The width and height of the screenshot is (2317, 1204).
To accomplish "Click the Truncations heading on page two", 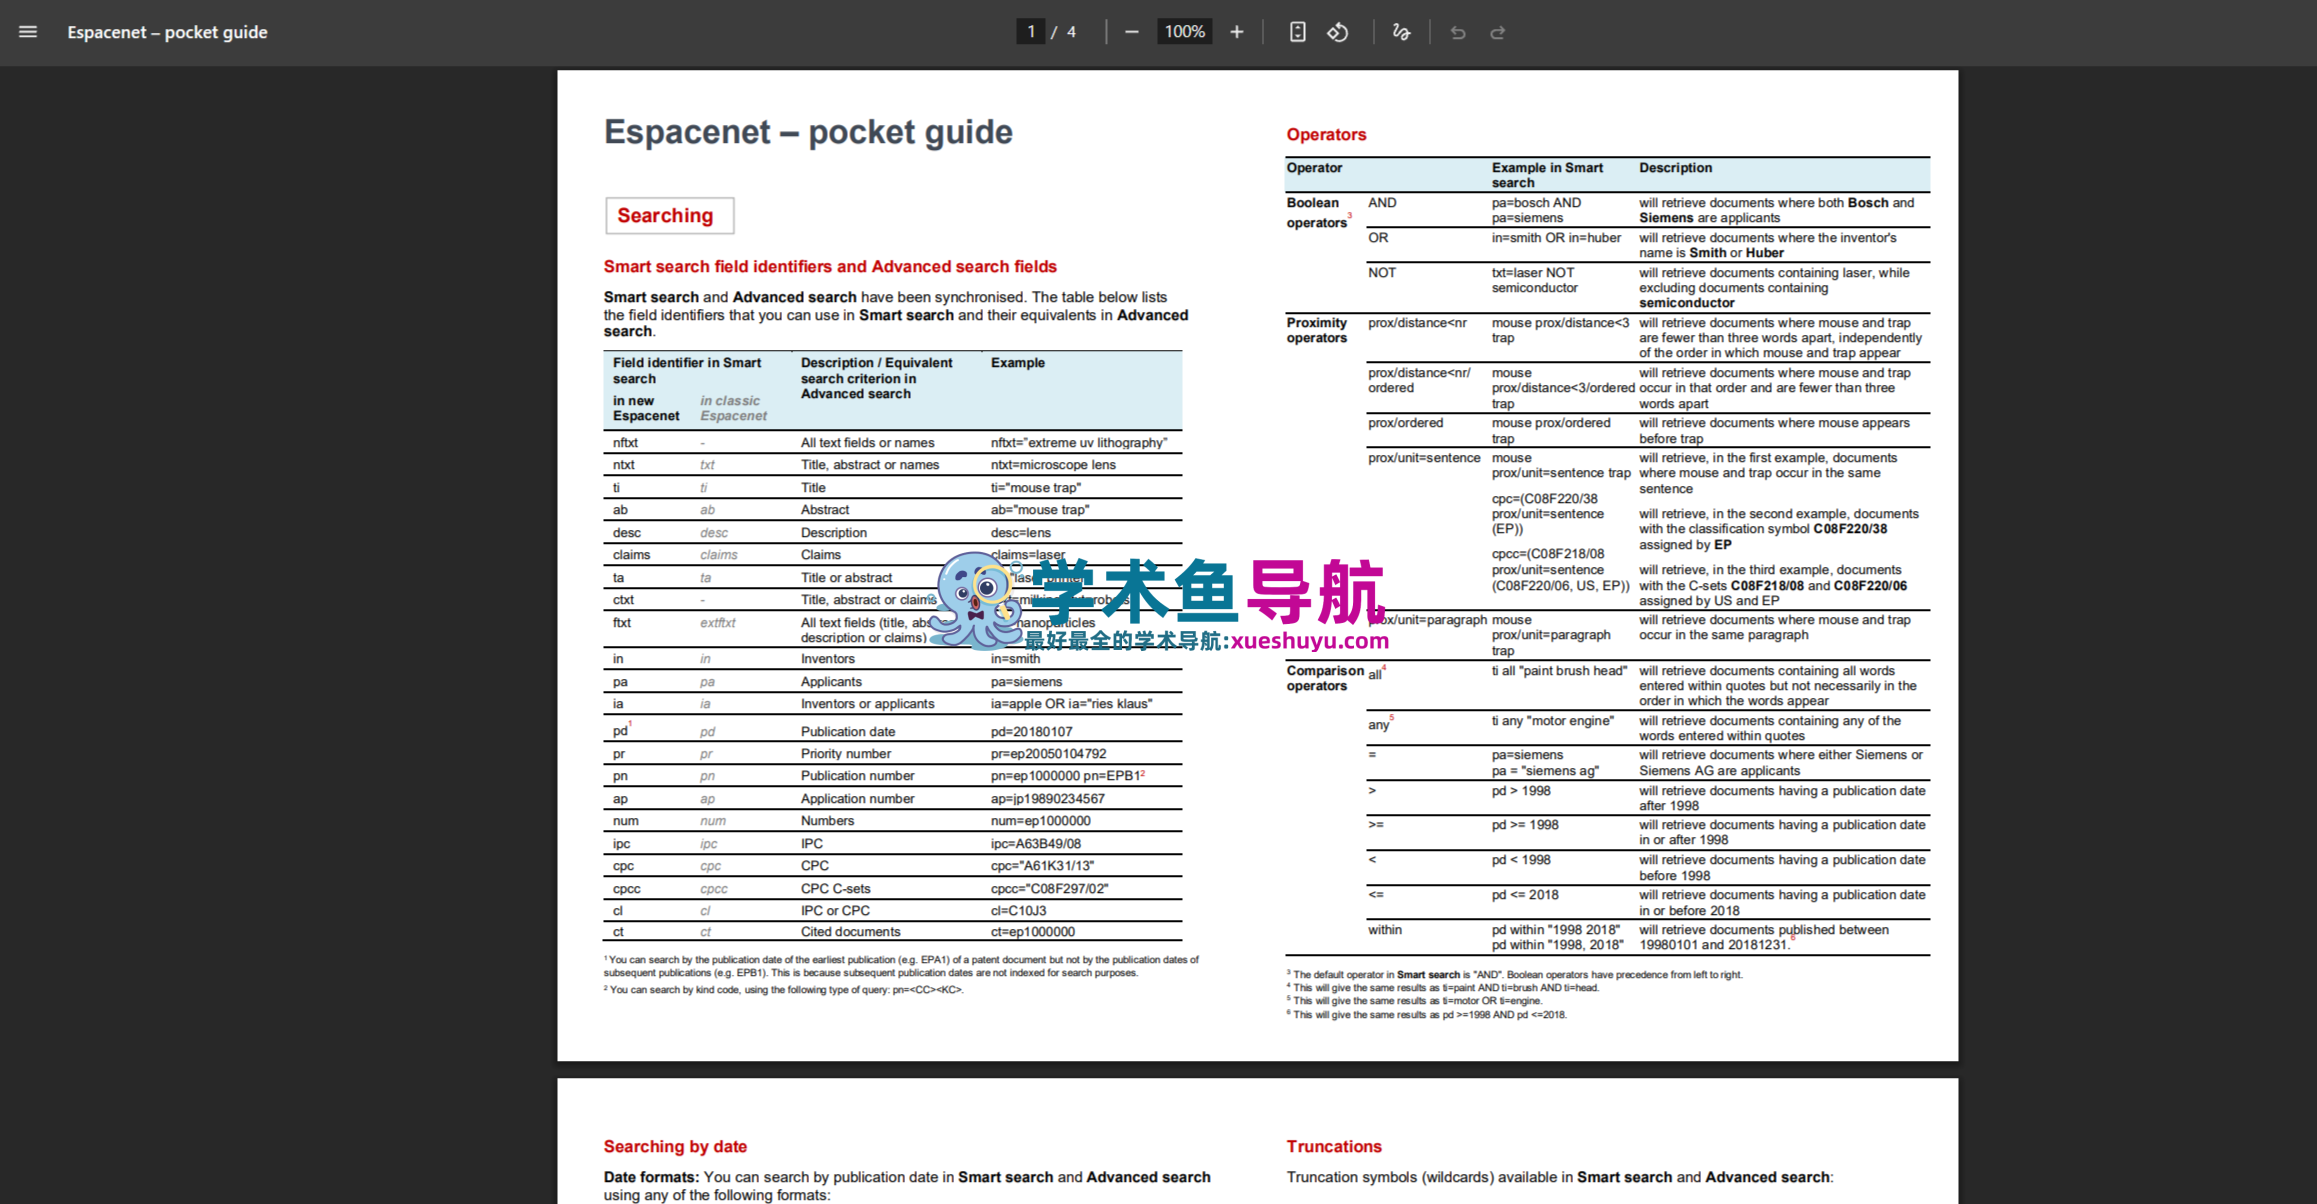I will [1334, 1146].
